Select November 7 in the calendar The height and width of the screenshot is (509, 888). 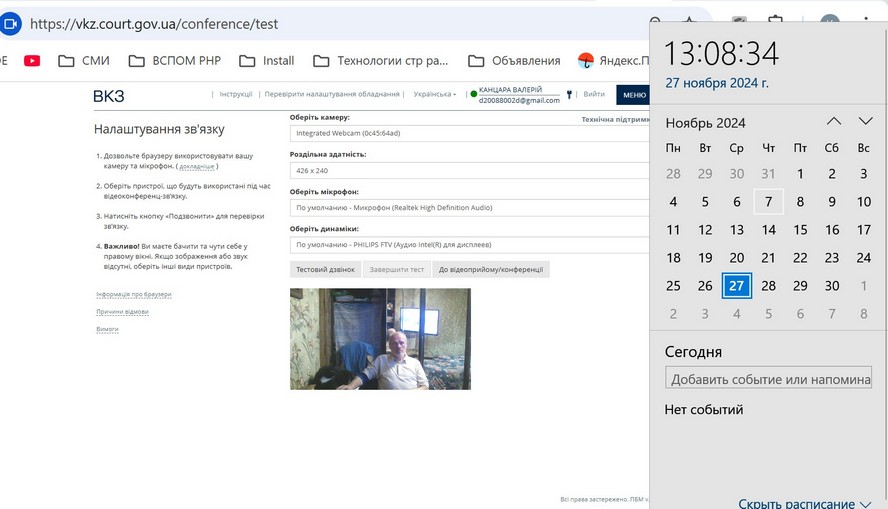[x=769, y=202]
